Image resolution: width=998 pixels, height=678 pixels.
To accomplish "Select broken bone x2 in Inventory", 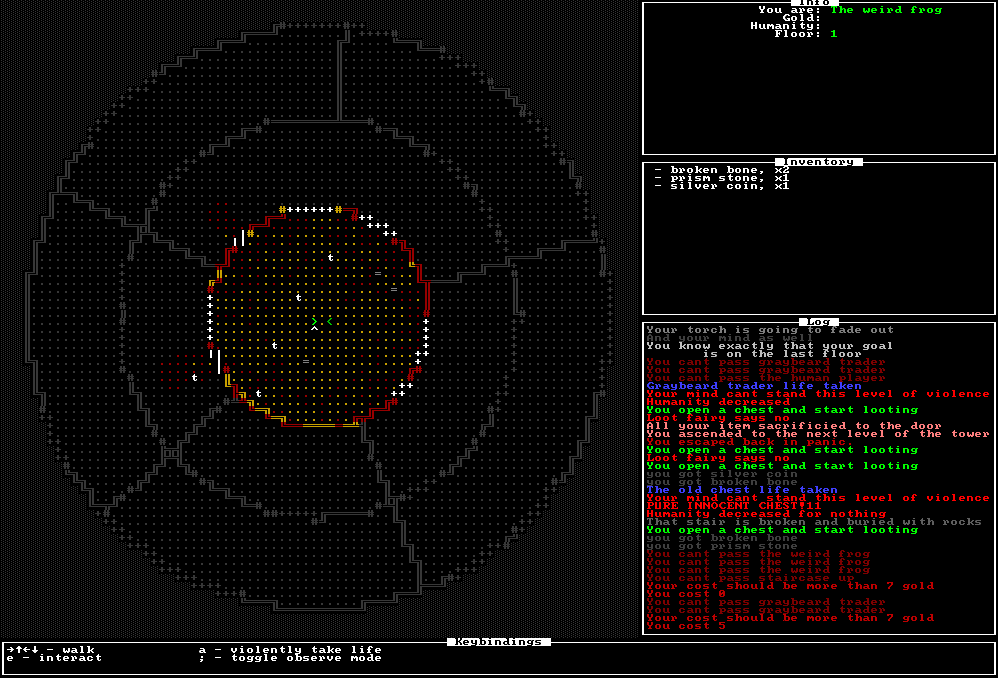I will [x=722, y=170].
